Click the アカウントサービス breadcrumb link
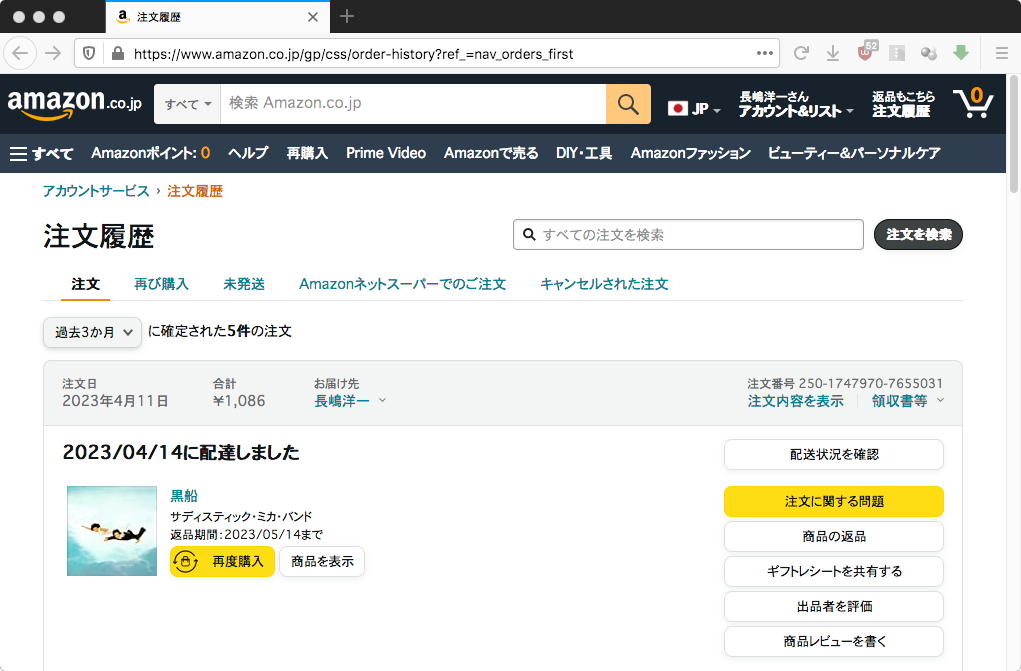1021x671 pixels. [x=96, y=191]
